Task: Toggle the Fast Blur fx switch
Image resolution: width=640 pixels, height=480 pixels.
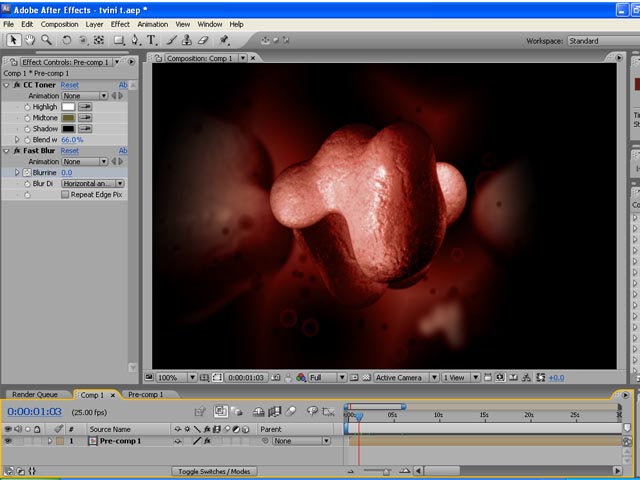Action: (x=17, y=151)
